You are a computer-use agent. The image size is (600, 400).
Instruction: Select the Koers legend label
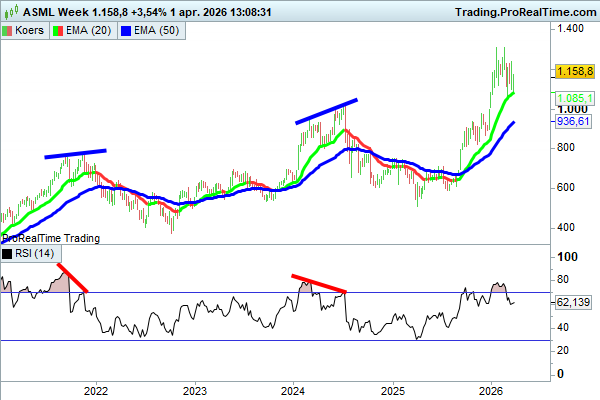[29, 31]
